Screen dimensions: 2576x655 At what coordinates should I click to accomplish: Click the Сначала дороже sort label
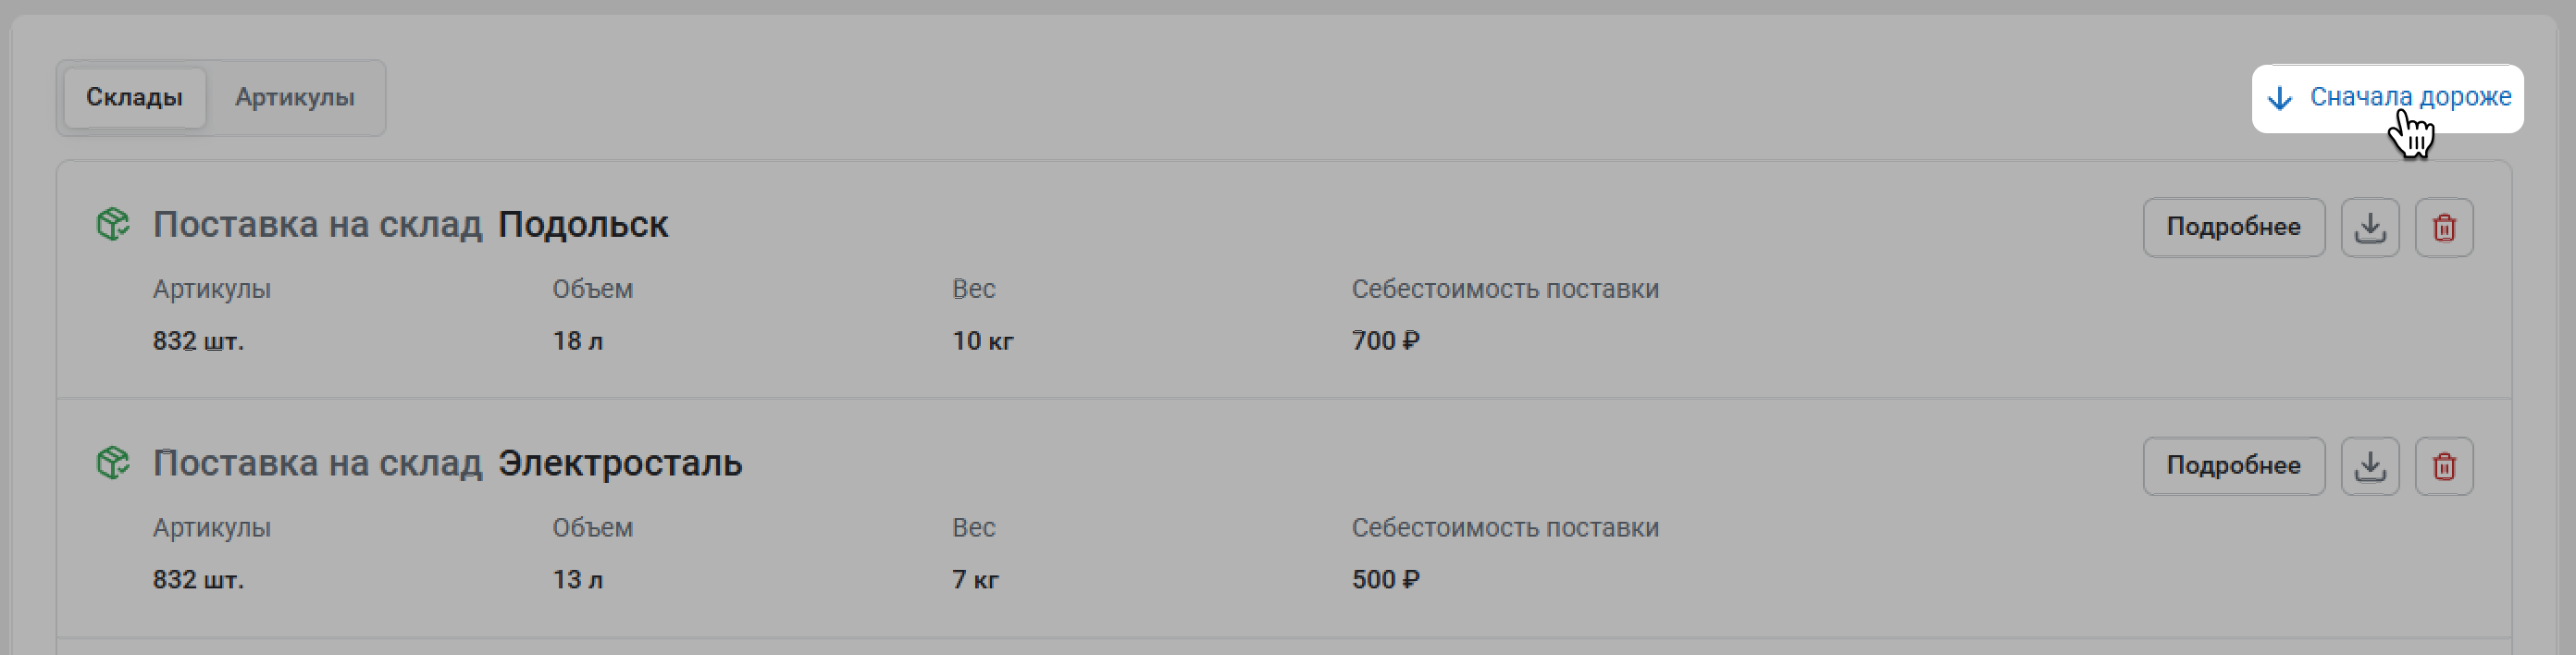tap(2409, 97)
